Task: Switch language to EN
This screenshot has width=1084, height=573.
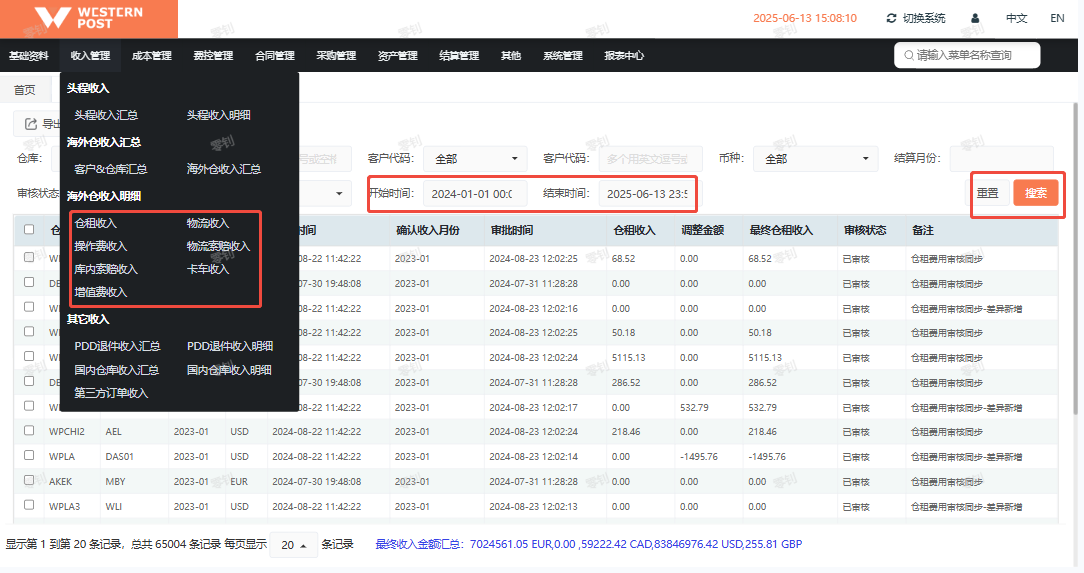Action: click(1057, 18)
